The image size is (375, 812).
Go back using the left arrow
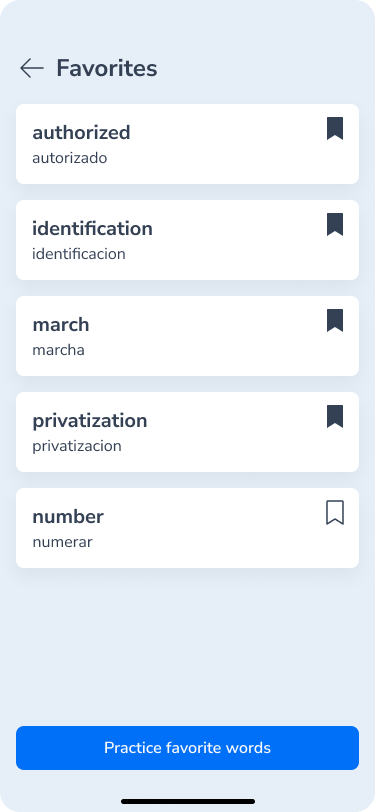32,68
